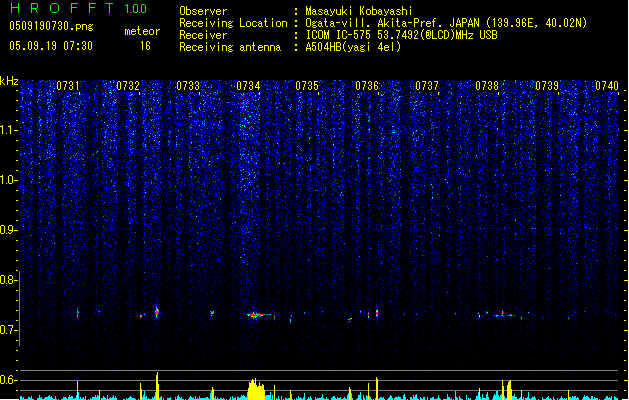Click the 0740 time marker
The image size is (629, 400).
coord(607,86)
